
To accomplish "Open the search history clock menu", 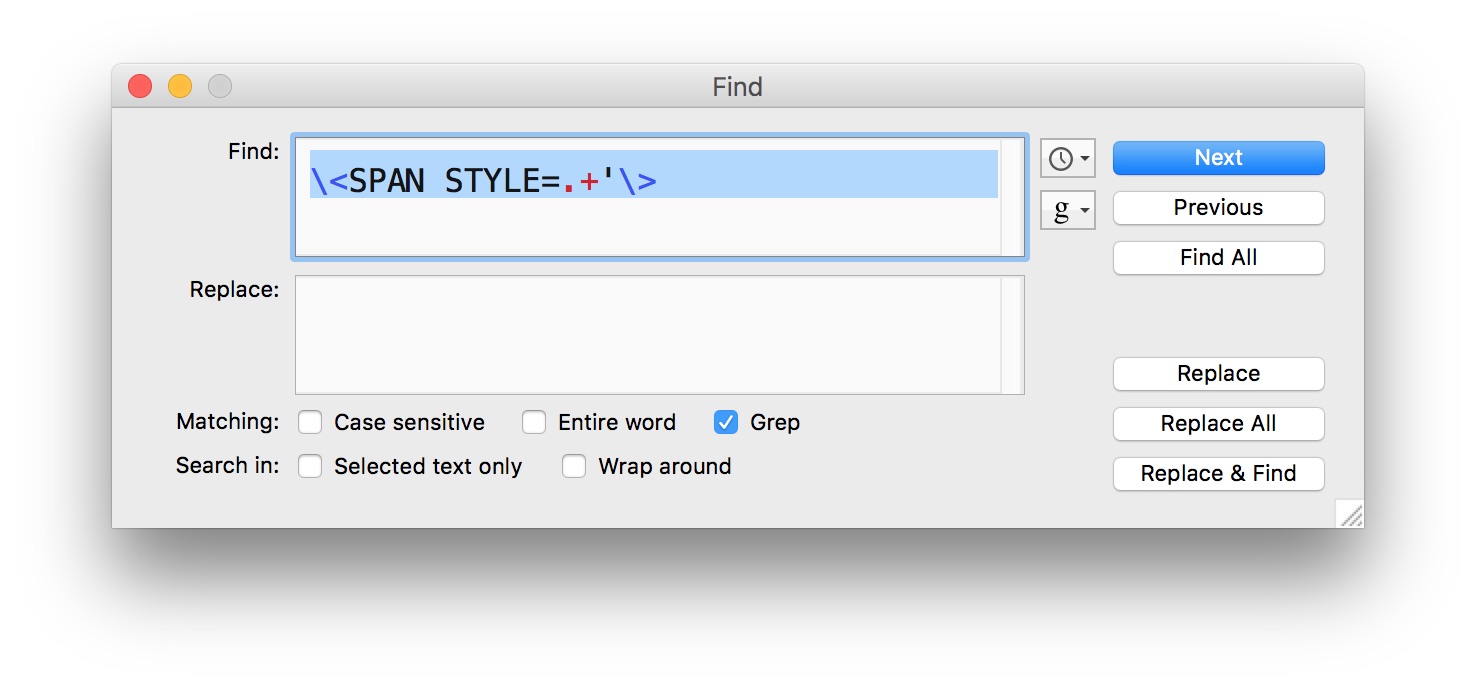I will tap(1068, 158).
